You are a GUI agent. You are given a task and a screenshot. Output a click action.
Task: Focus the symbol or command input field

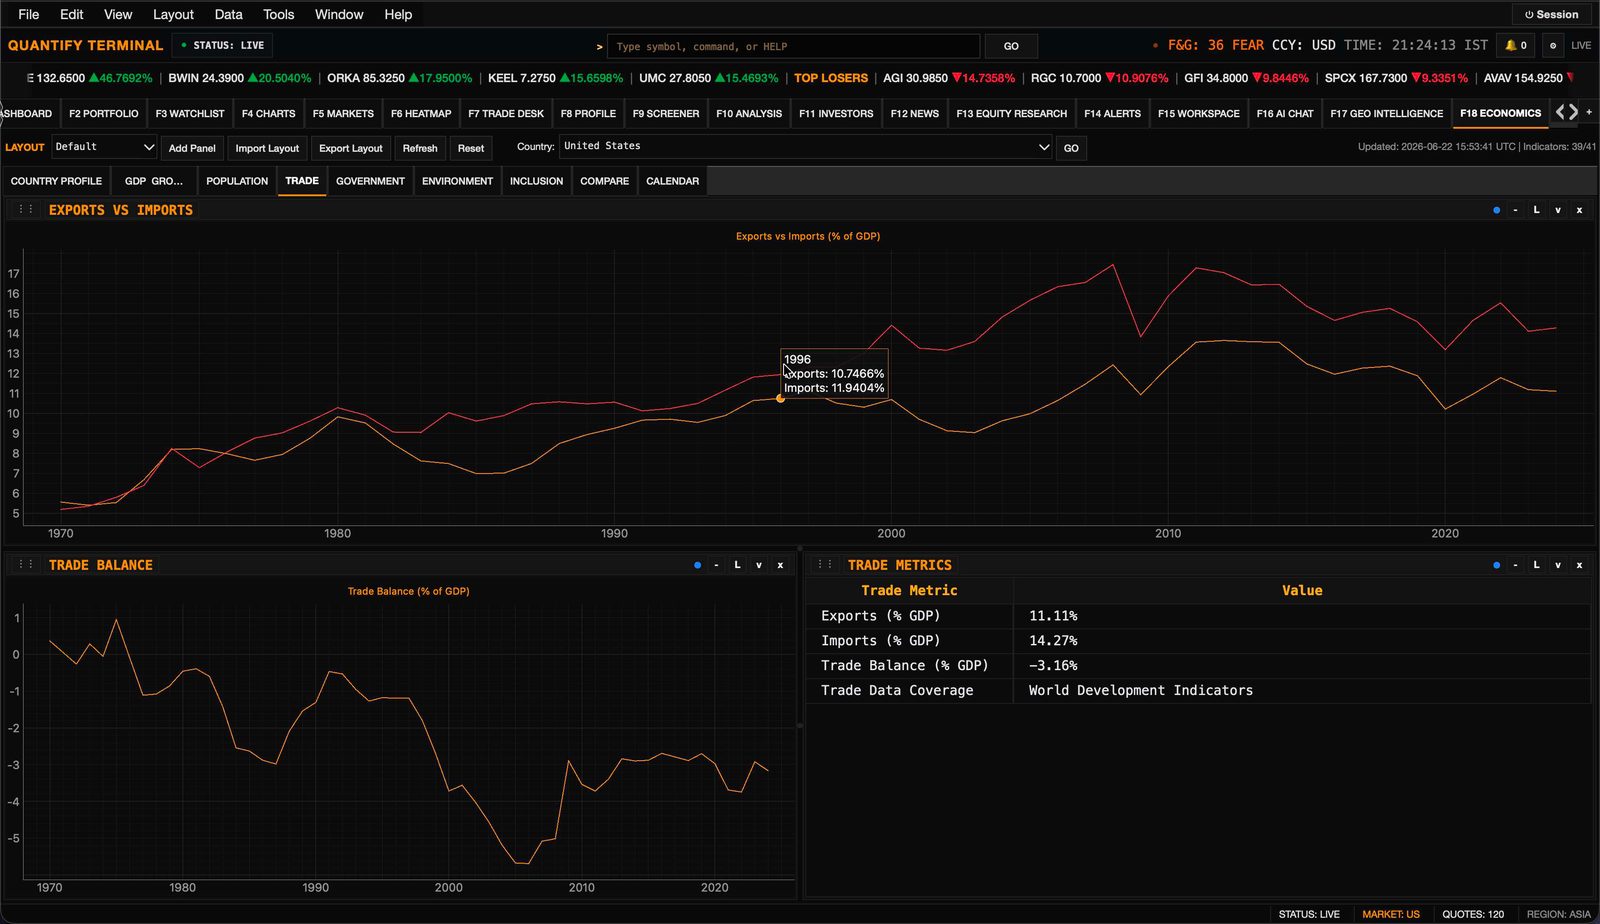794,46
